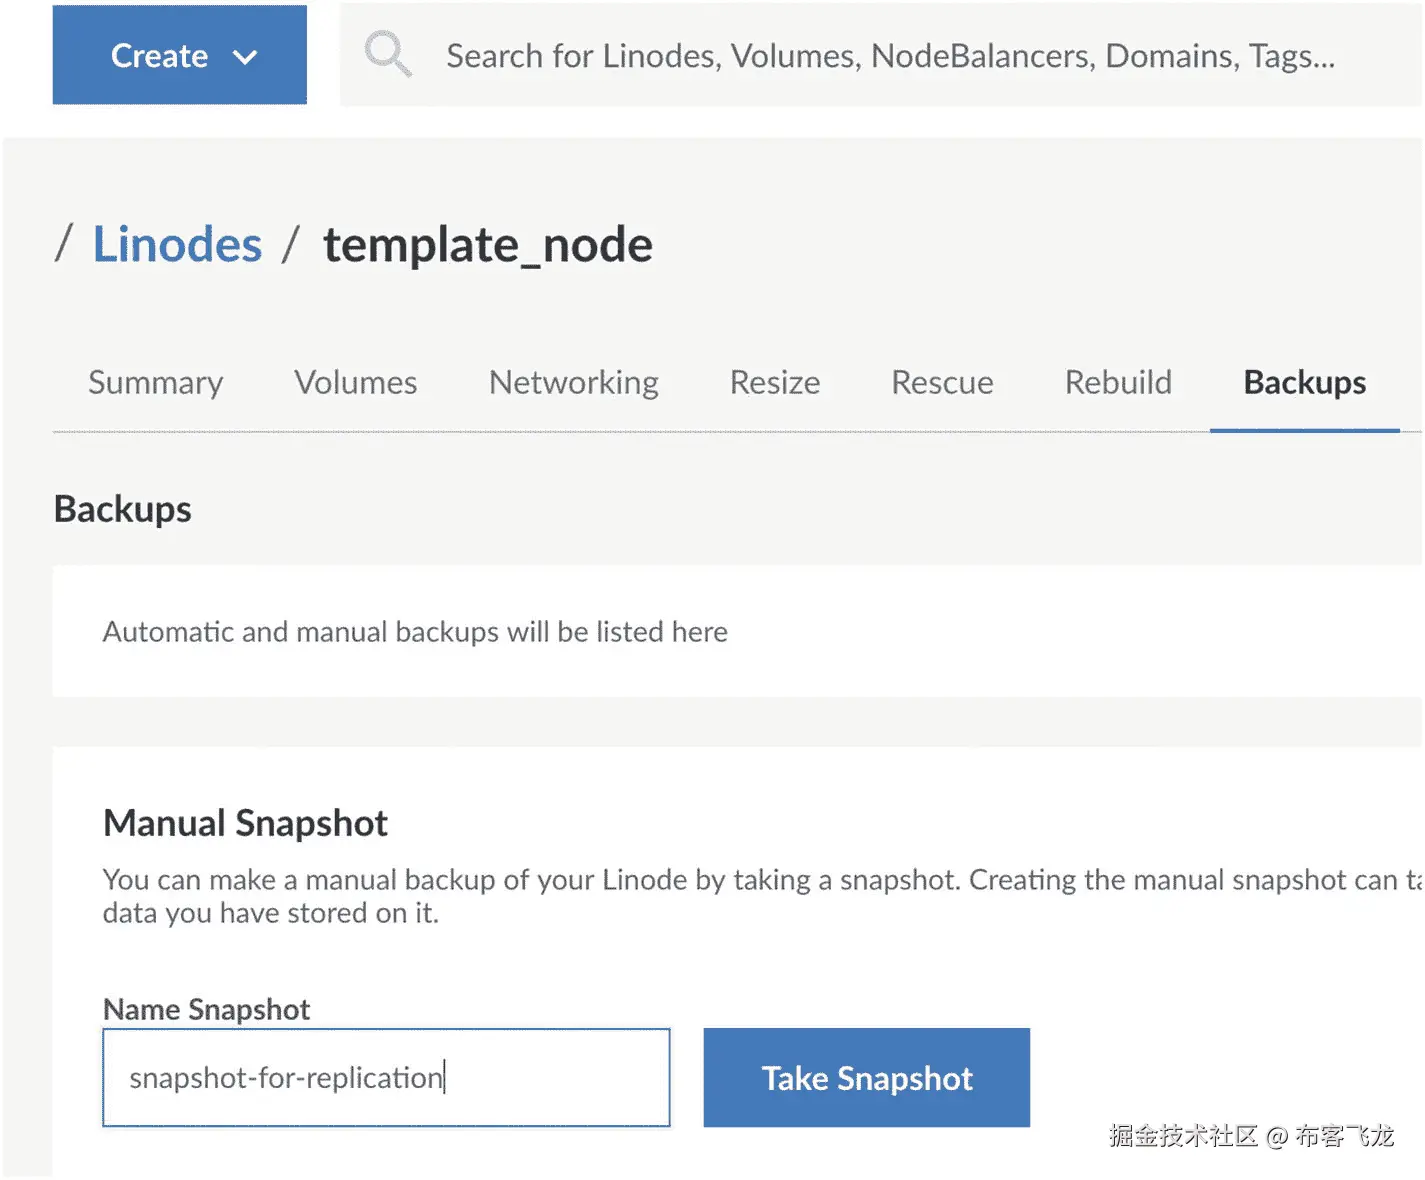Go to the Linodes breadcrumb link
This screenshot has width=1425, height=1180.
tap(177, 245)
